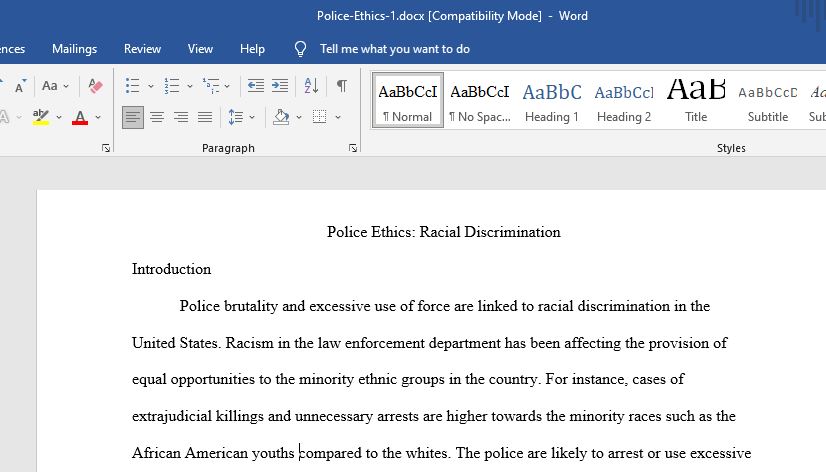
Task: Open the Help ribbon tab
Action: point(252,49)
